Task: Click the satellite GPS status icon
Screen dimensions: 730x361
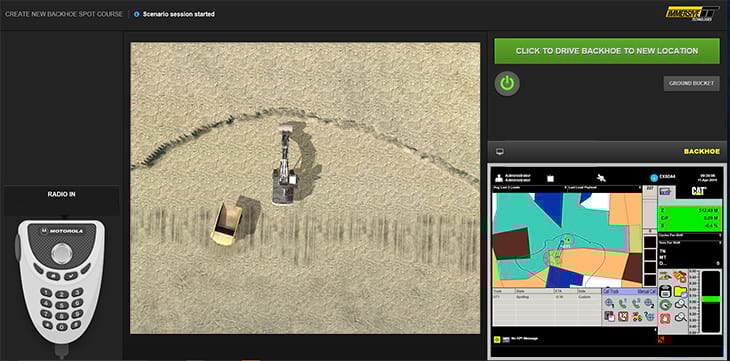Action: [x=602, y=177]
